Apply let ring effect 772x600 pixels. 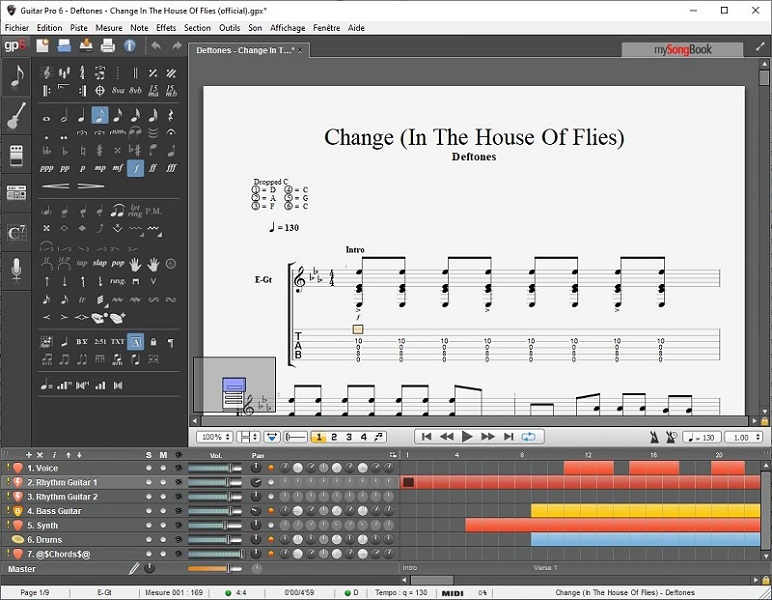135,211
